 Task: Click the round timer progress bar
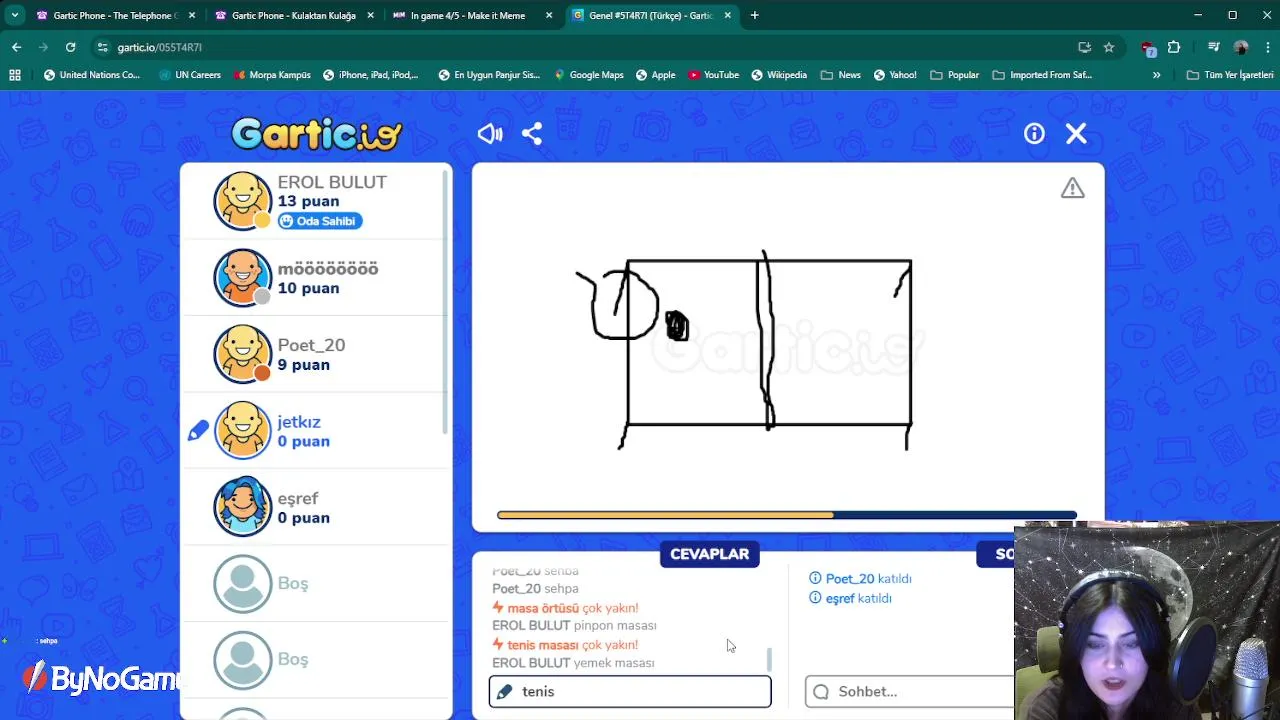click(x=787, y=515)
